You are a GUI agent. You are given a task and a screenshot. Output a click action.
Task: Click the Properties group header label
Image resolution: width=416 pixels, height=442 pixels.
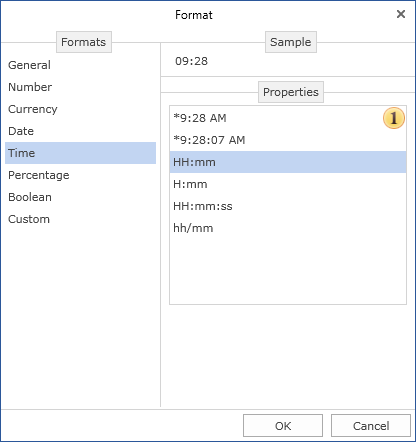291,92
